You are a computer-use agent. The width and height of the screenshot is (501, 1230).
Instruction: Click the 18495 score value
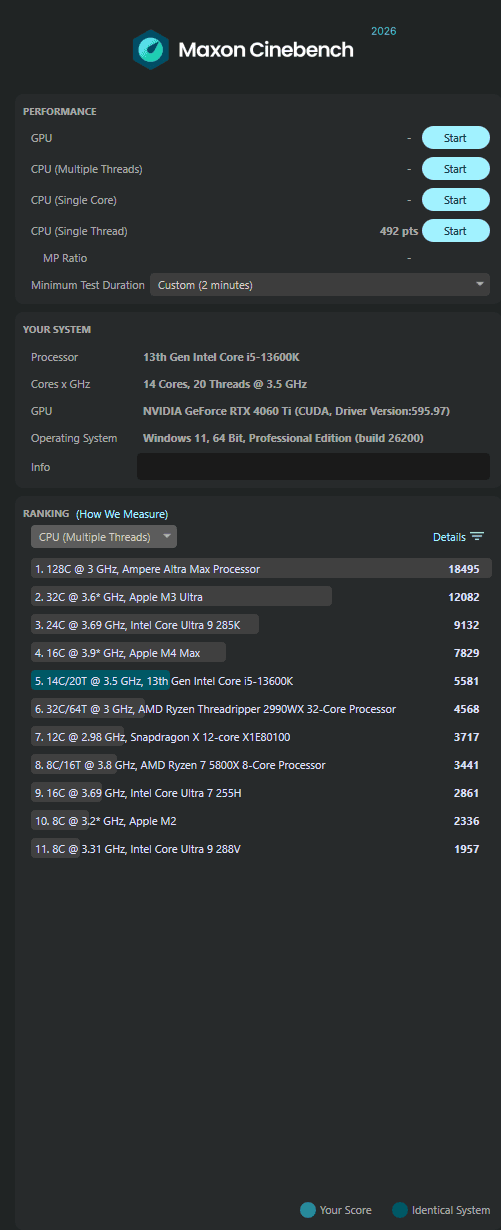[x=464, y=569]
